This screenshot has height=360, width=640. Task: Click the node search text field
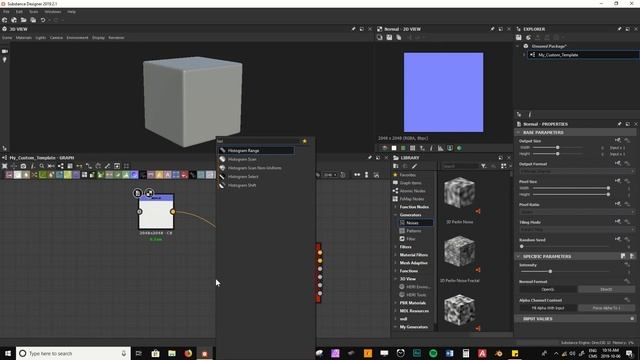tap(258, 141)
